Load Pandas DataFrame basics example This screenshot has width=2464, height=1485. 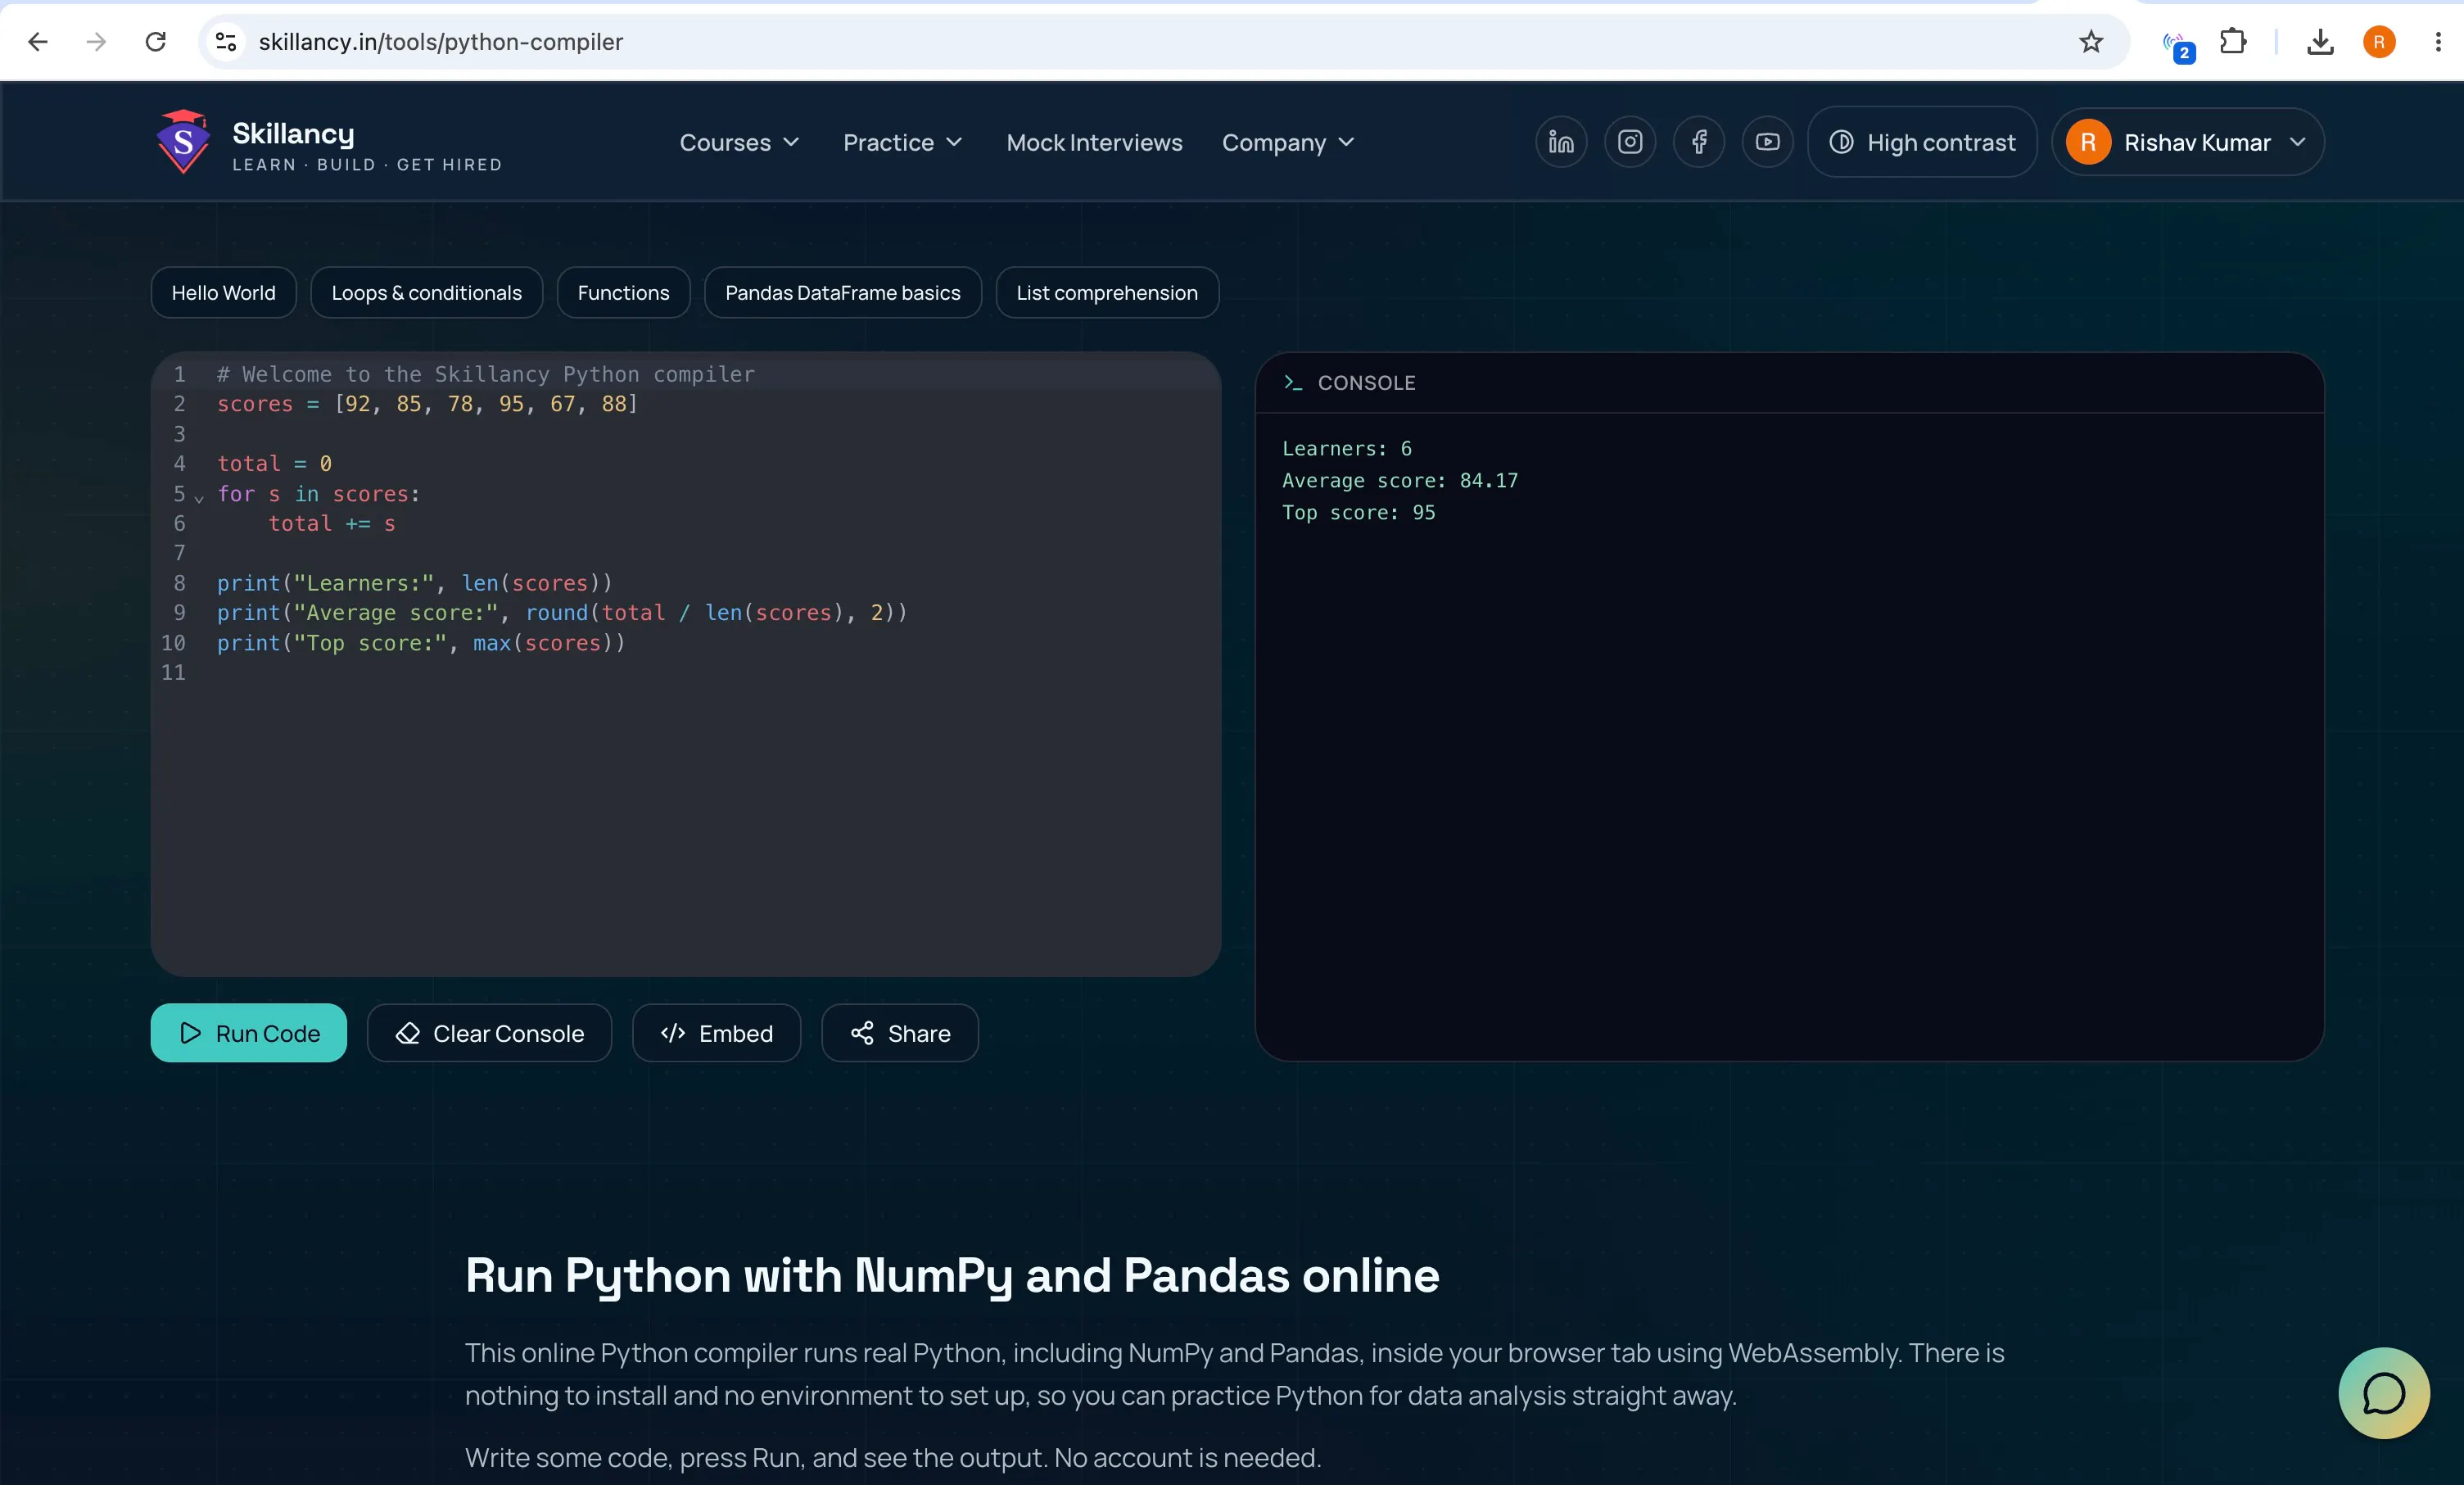click(x=842, y=292)
